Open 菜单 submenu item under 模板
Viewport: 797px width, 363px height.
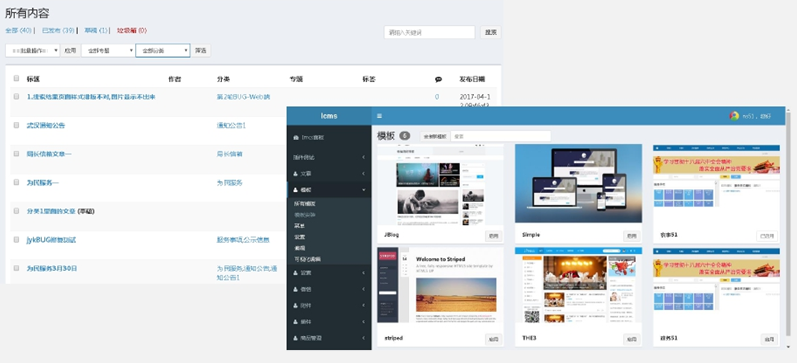[299, 226]
